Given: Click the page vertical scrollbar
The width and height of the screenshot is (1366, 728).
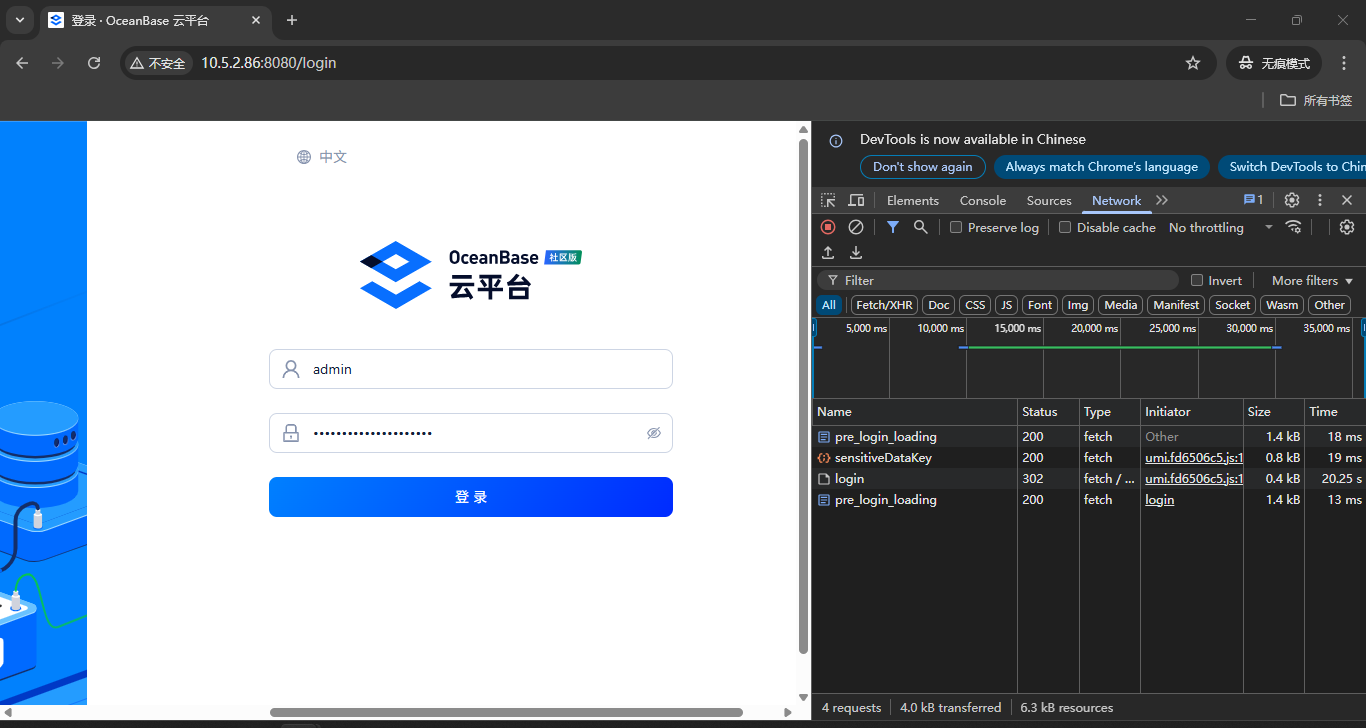Looking at the screenshot, I should point(803,396).
